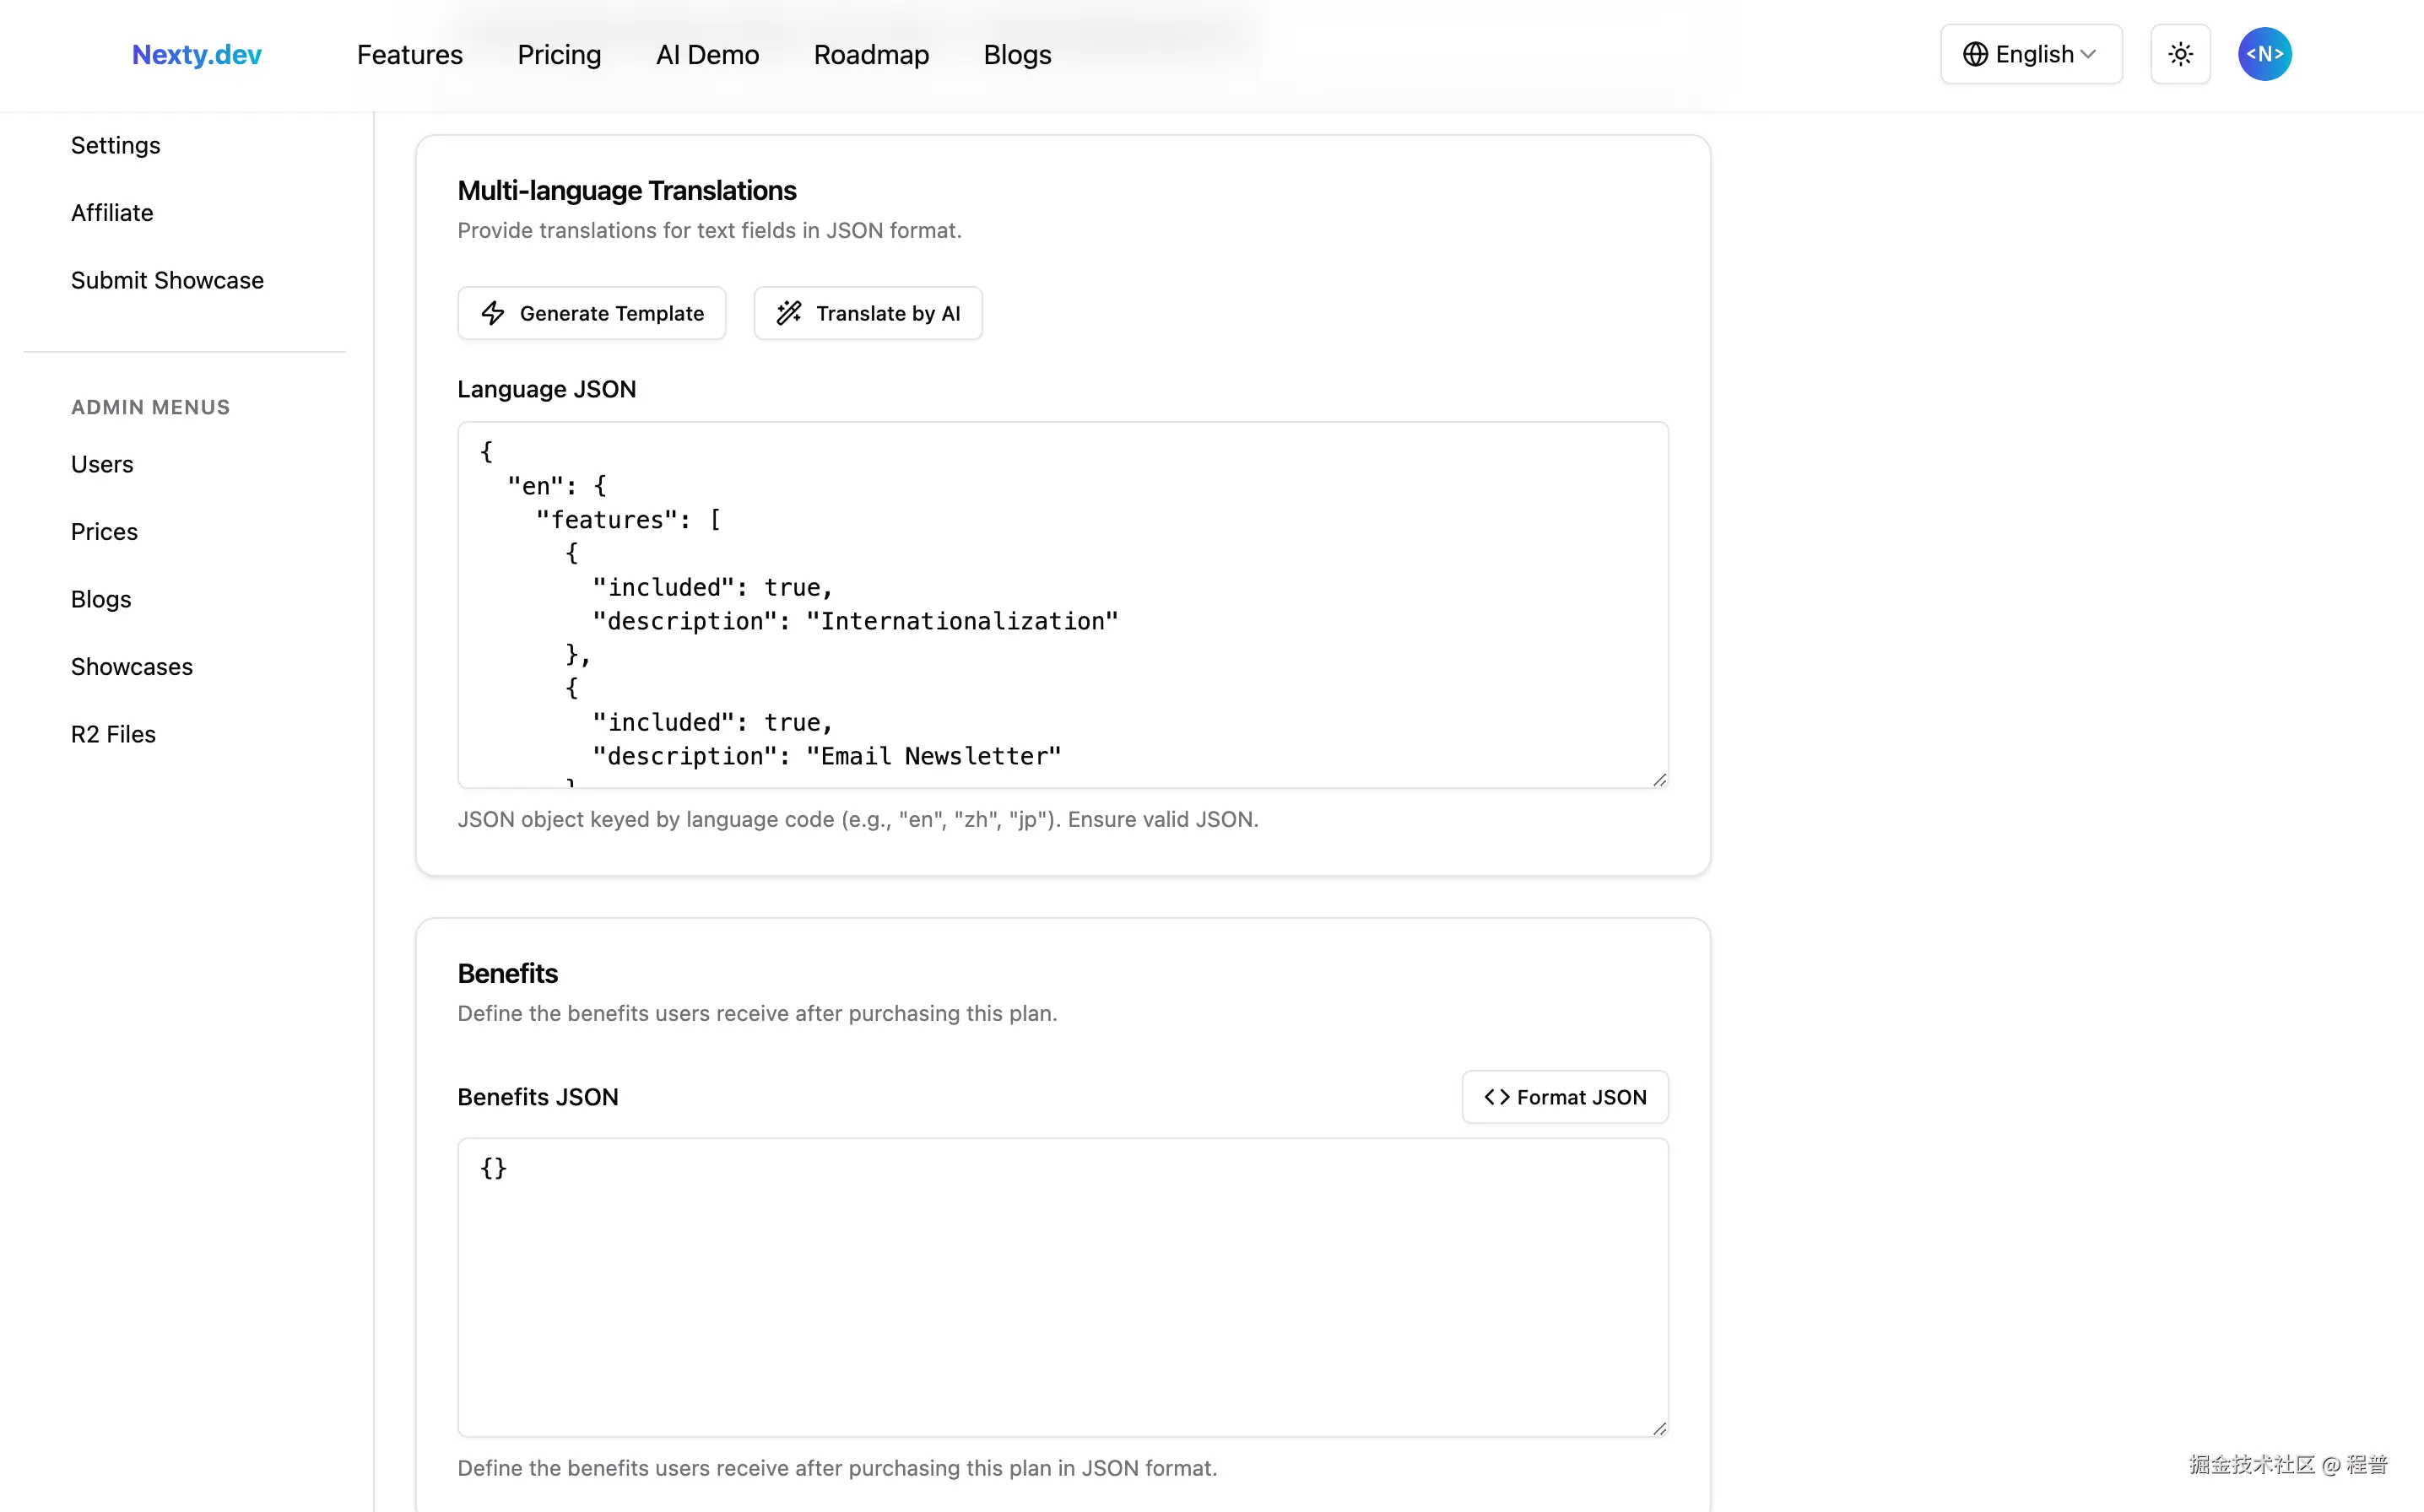Screen dimensions: 2424x1512
Task: Select Users in Admin Menus
Action: tap(101, 464)
